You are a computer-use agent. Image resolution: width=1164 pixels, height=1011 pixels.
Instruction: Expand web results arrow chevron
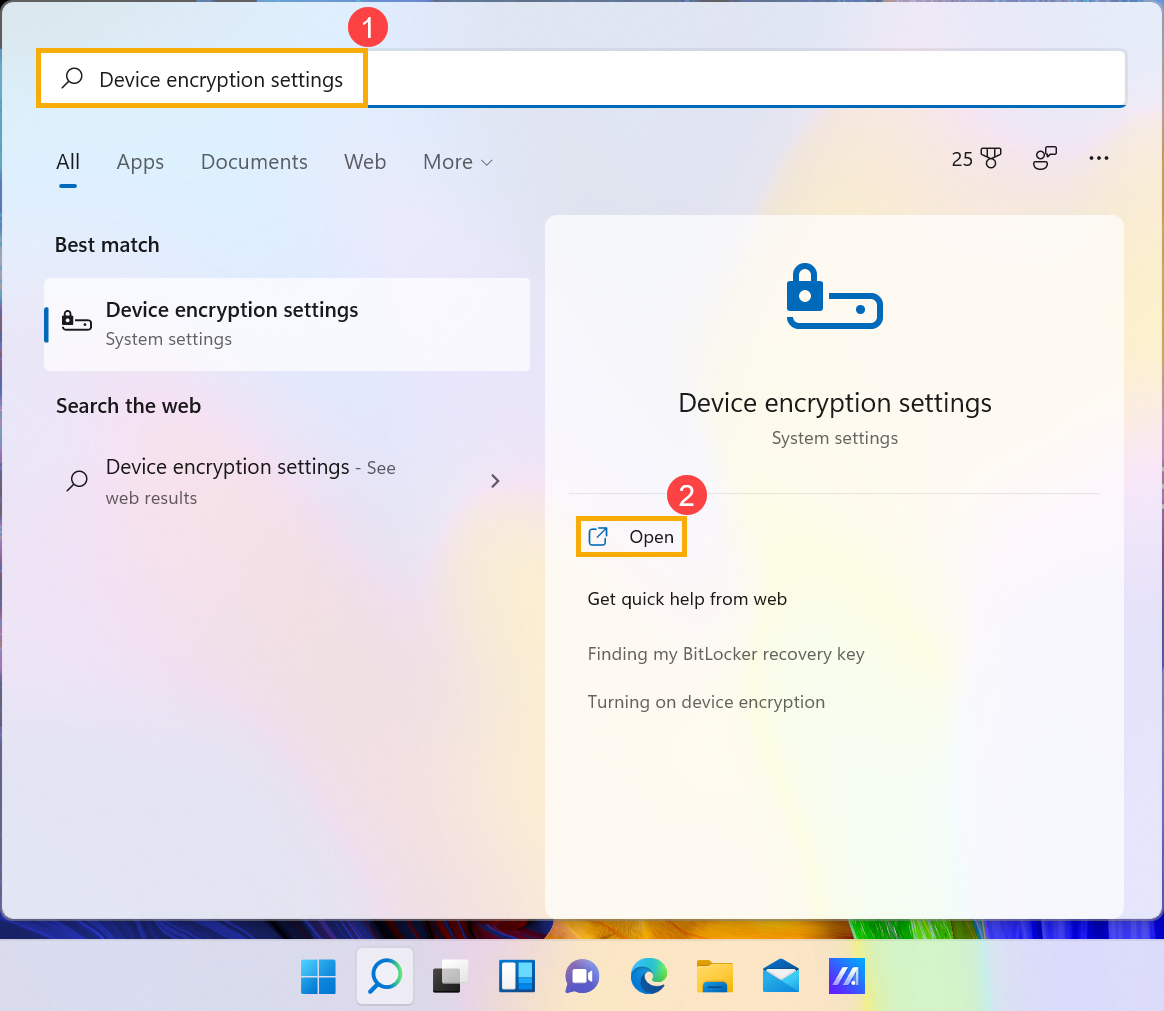click(x=495, y=481)
